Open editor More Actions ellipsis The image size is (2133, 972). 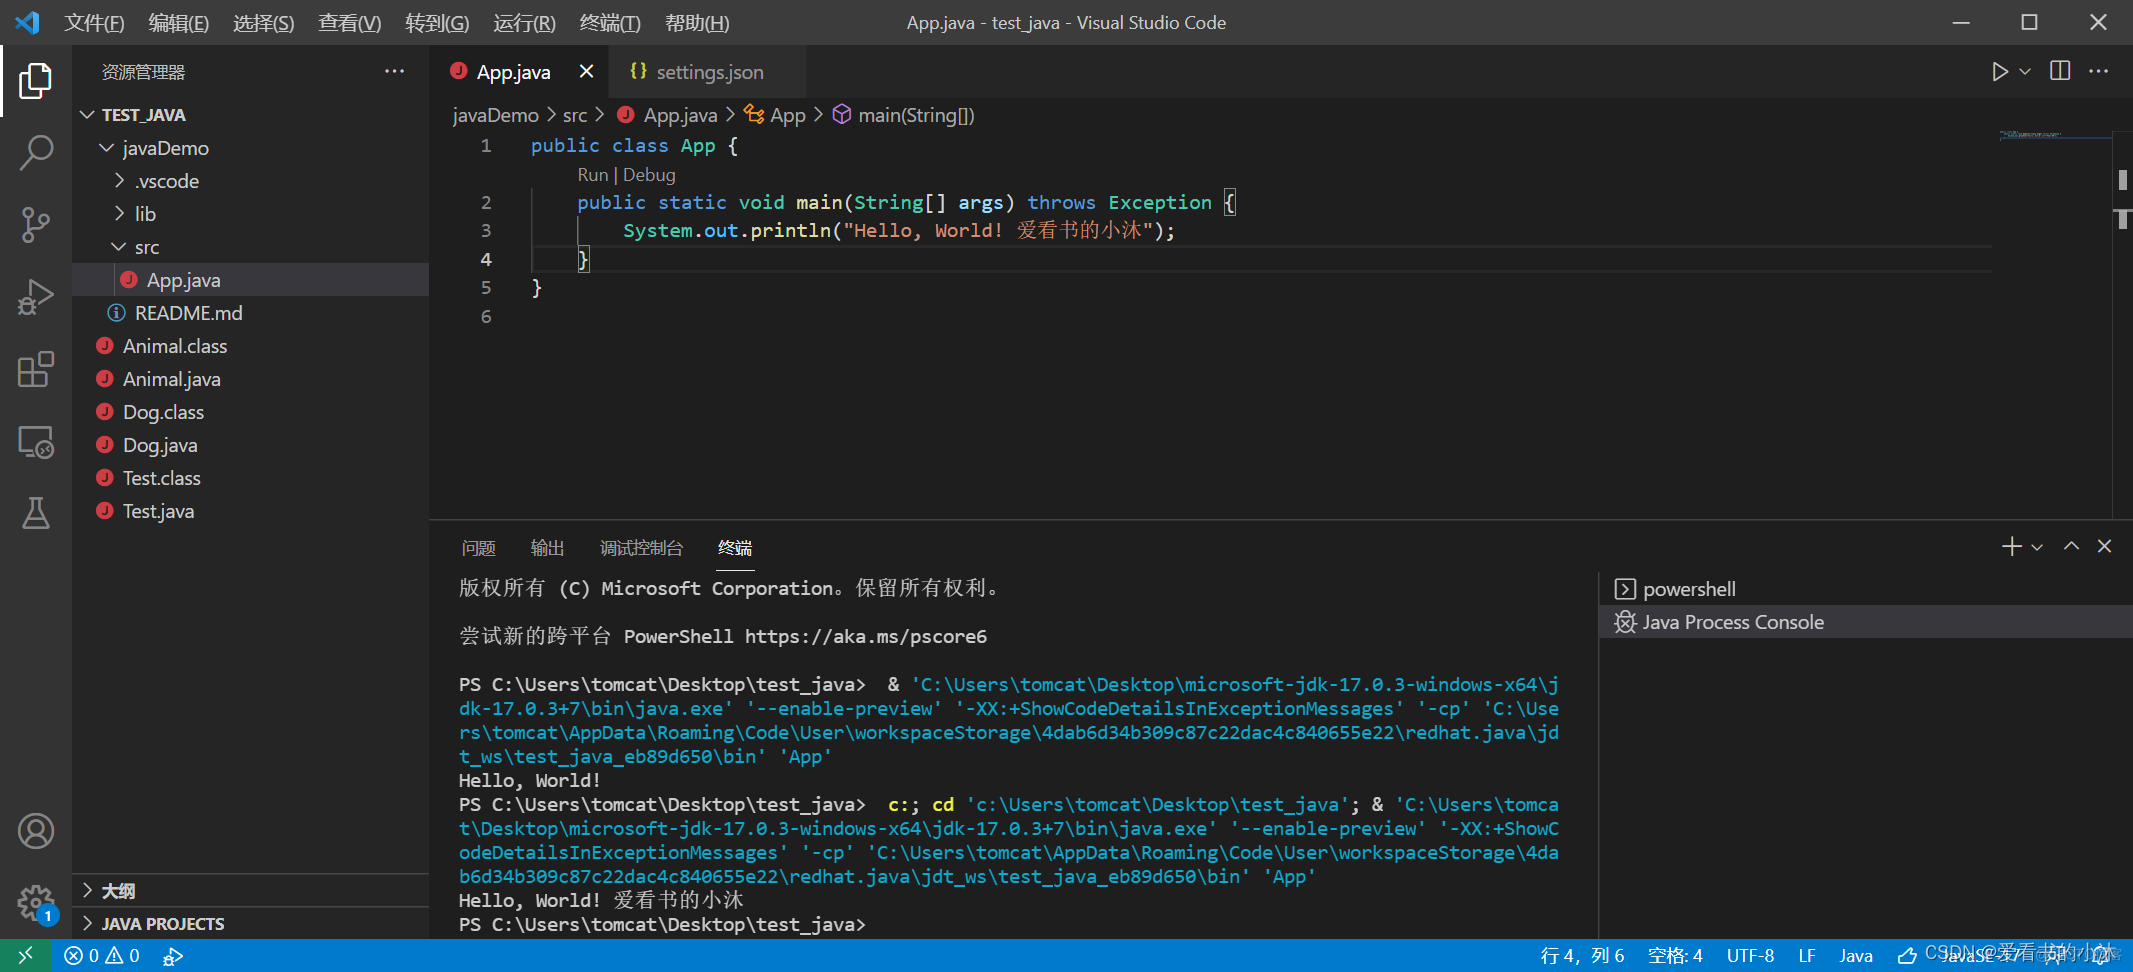(2099, 71)
